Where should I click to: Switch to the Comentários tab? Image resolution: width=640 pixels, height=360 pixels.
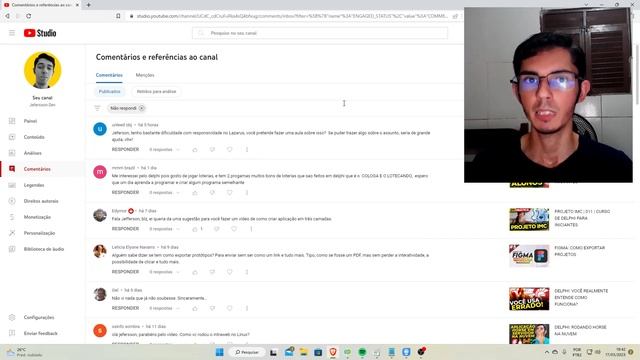[x=109, y=75]
